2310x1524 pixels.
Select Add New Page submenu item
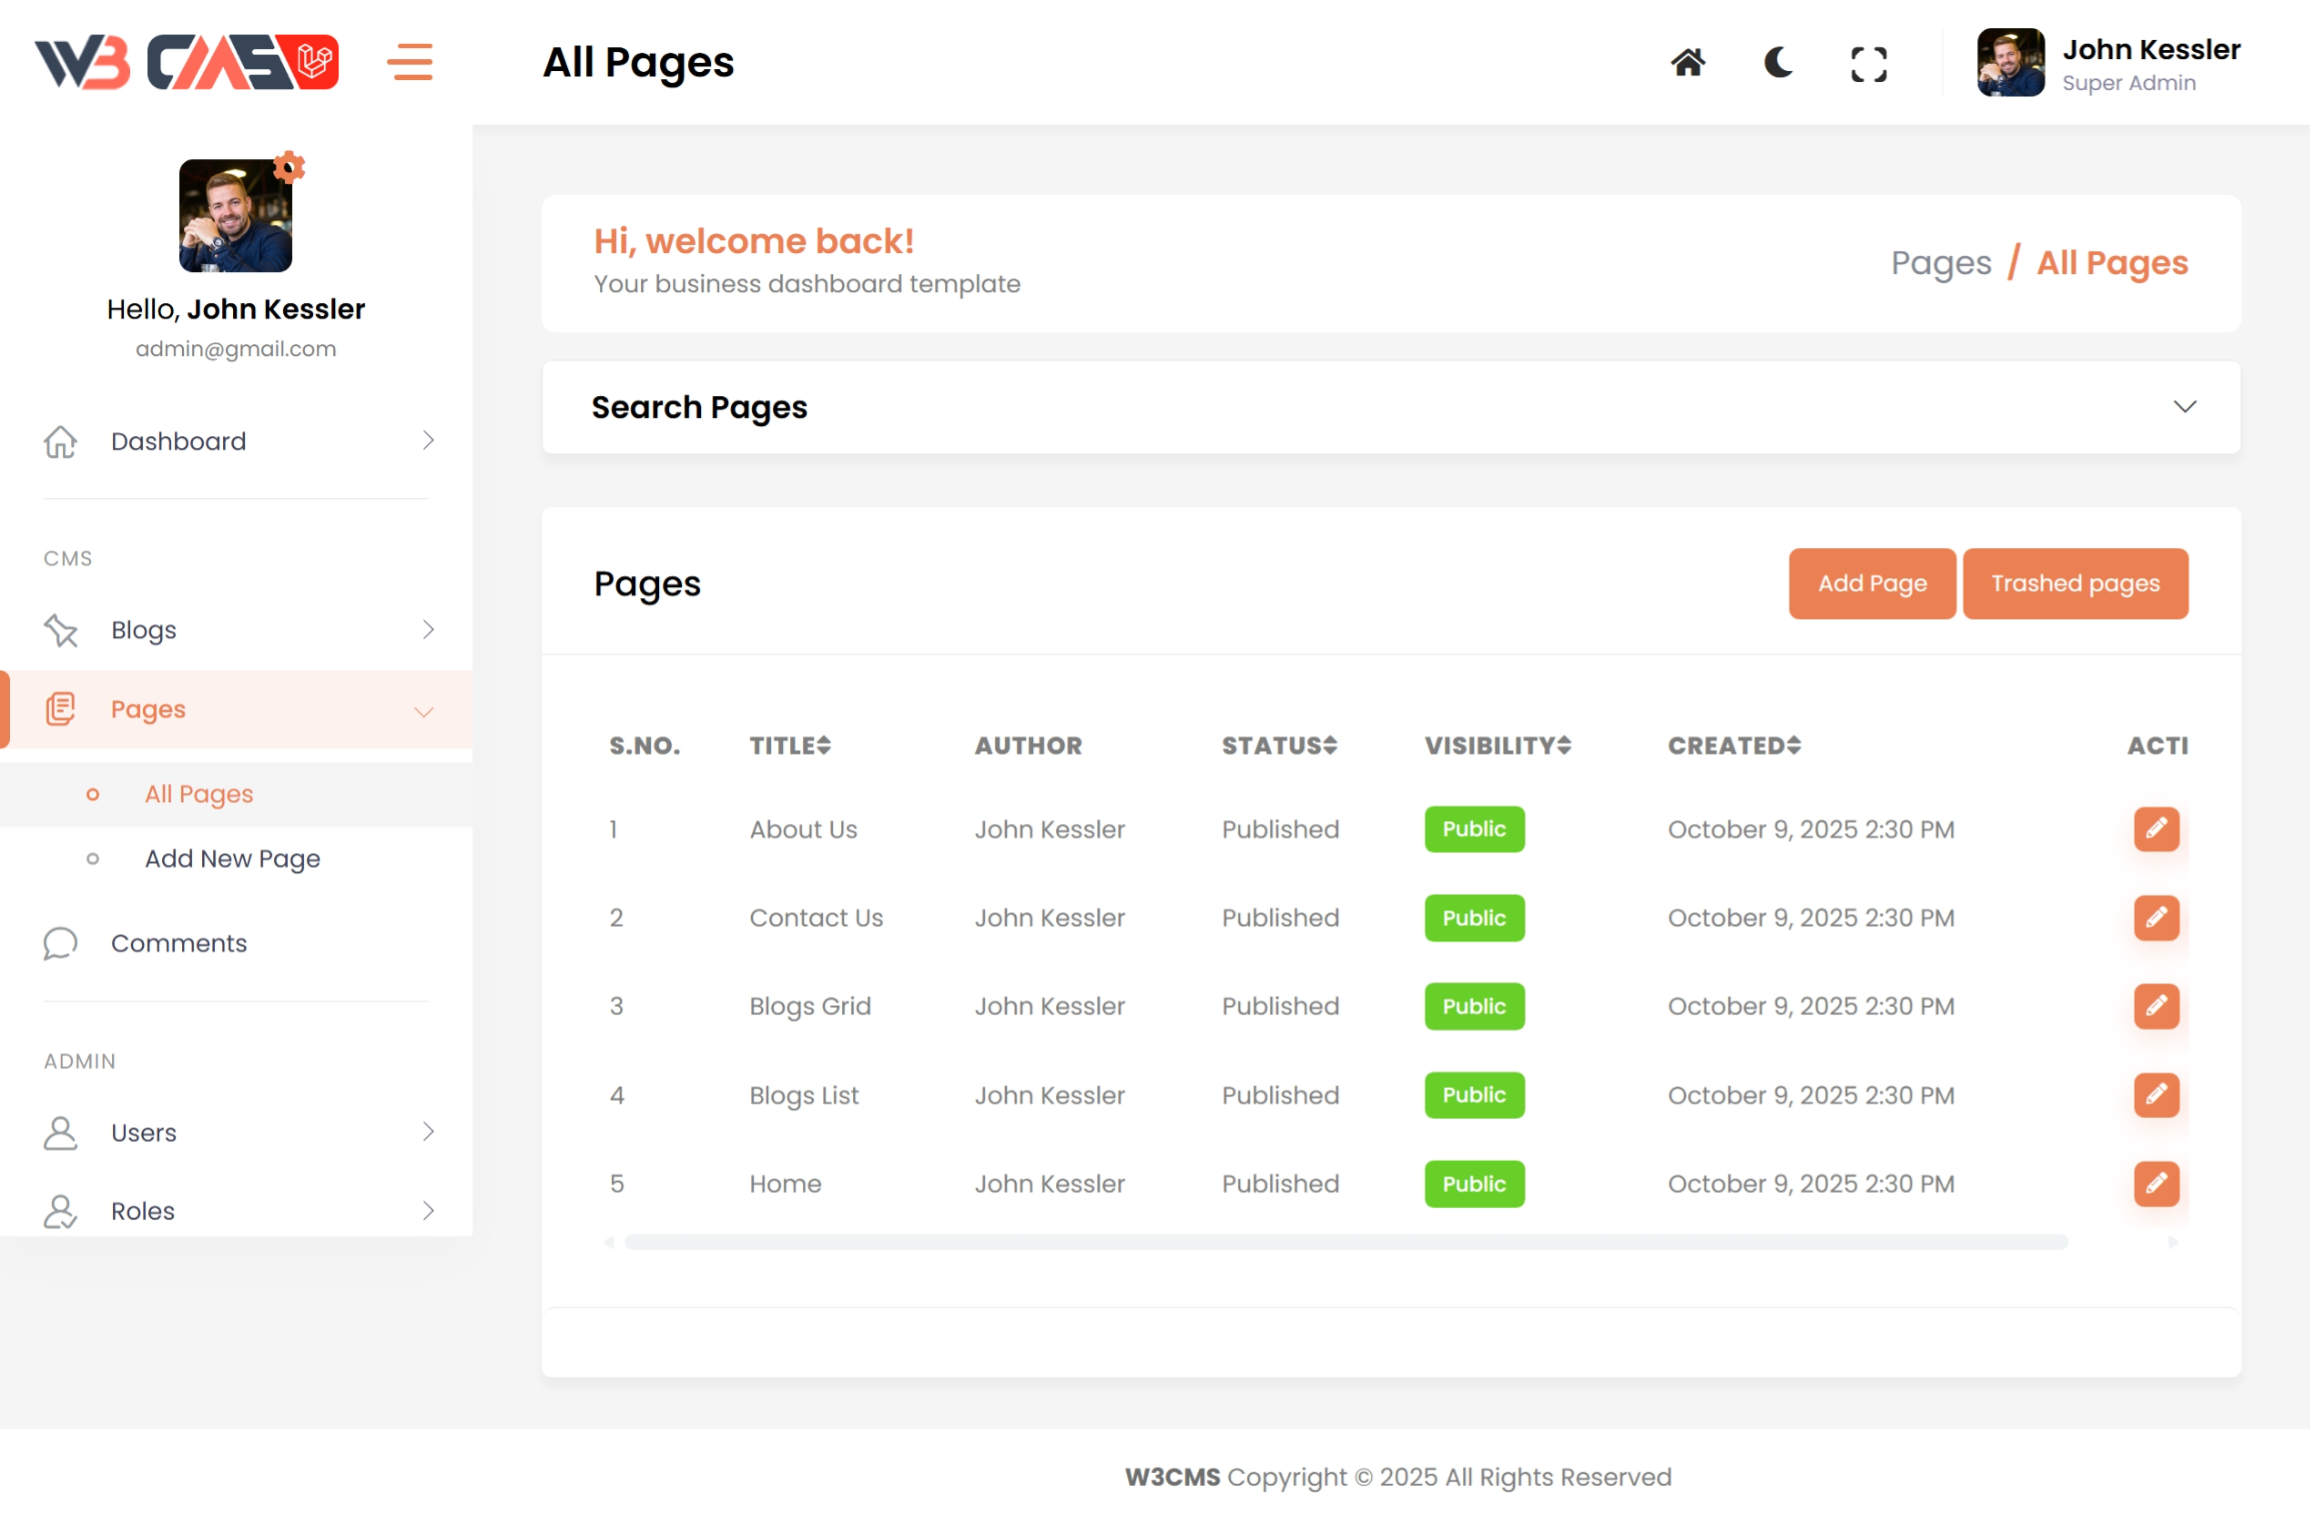tap(232, 859)
